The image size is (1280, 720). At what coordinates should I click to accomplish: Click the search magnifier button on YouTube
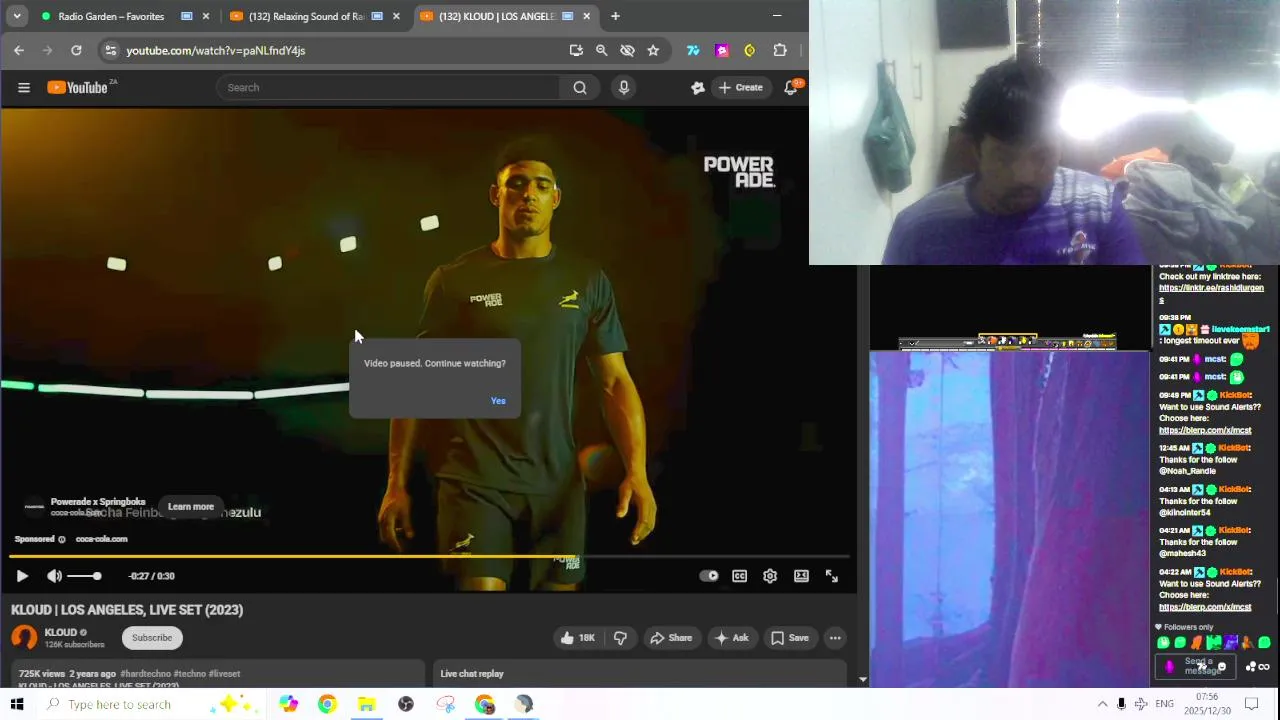click(580, 88)
